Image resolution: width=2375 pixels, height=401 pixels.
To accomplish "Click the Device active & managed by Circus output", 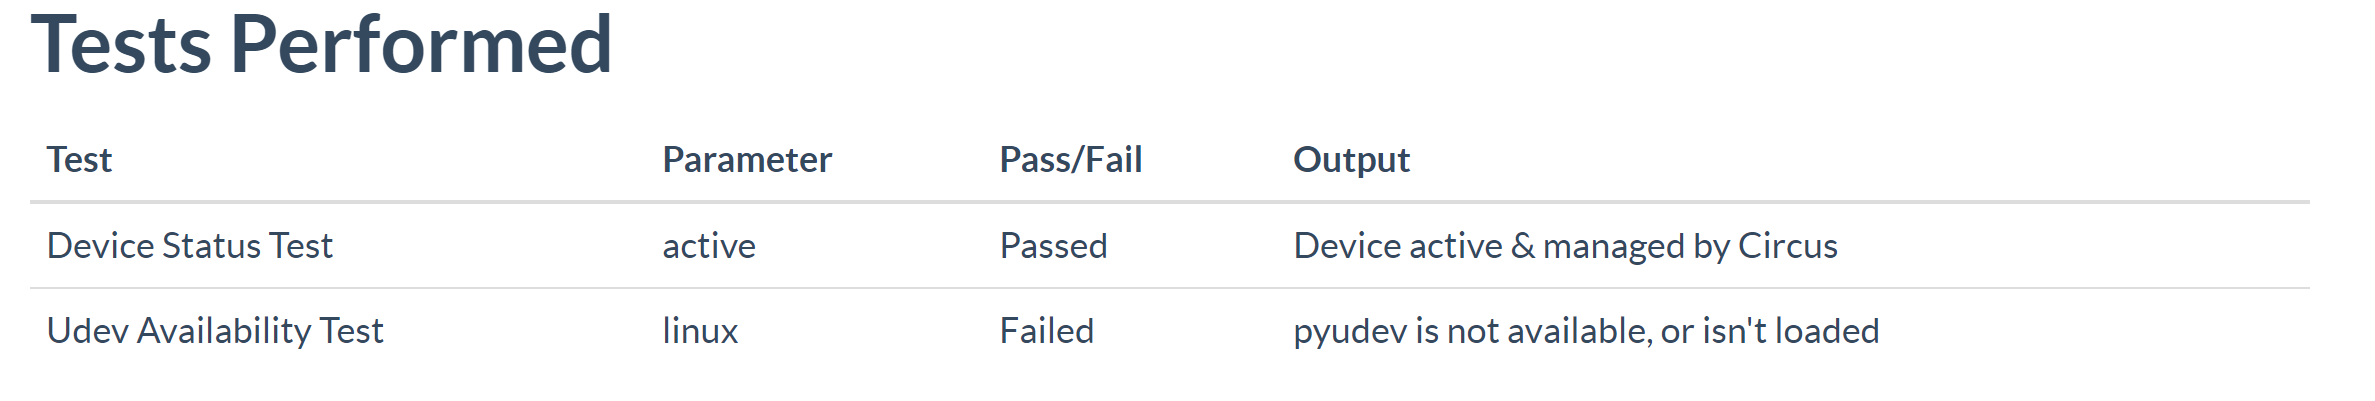I will (x=1565, y=246).
